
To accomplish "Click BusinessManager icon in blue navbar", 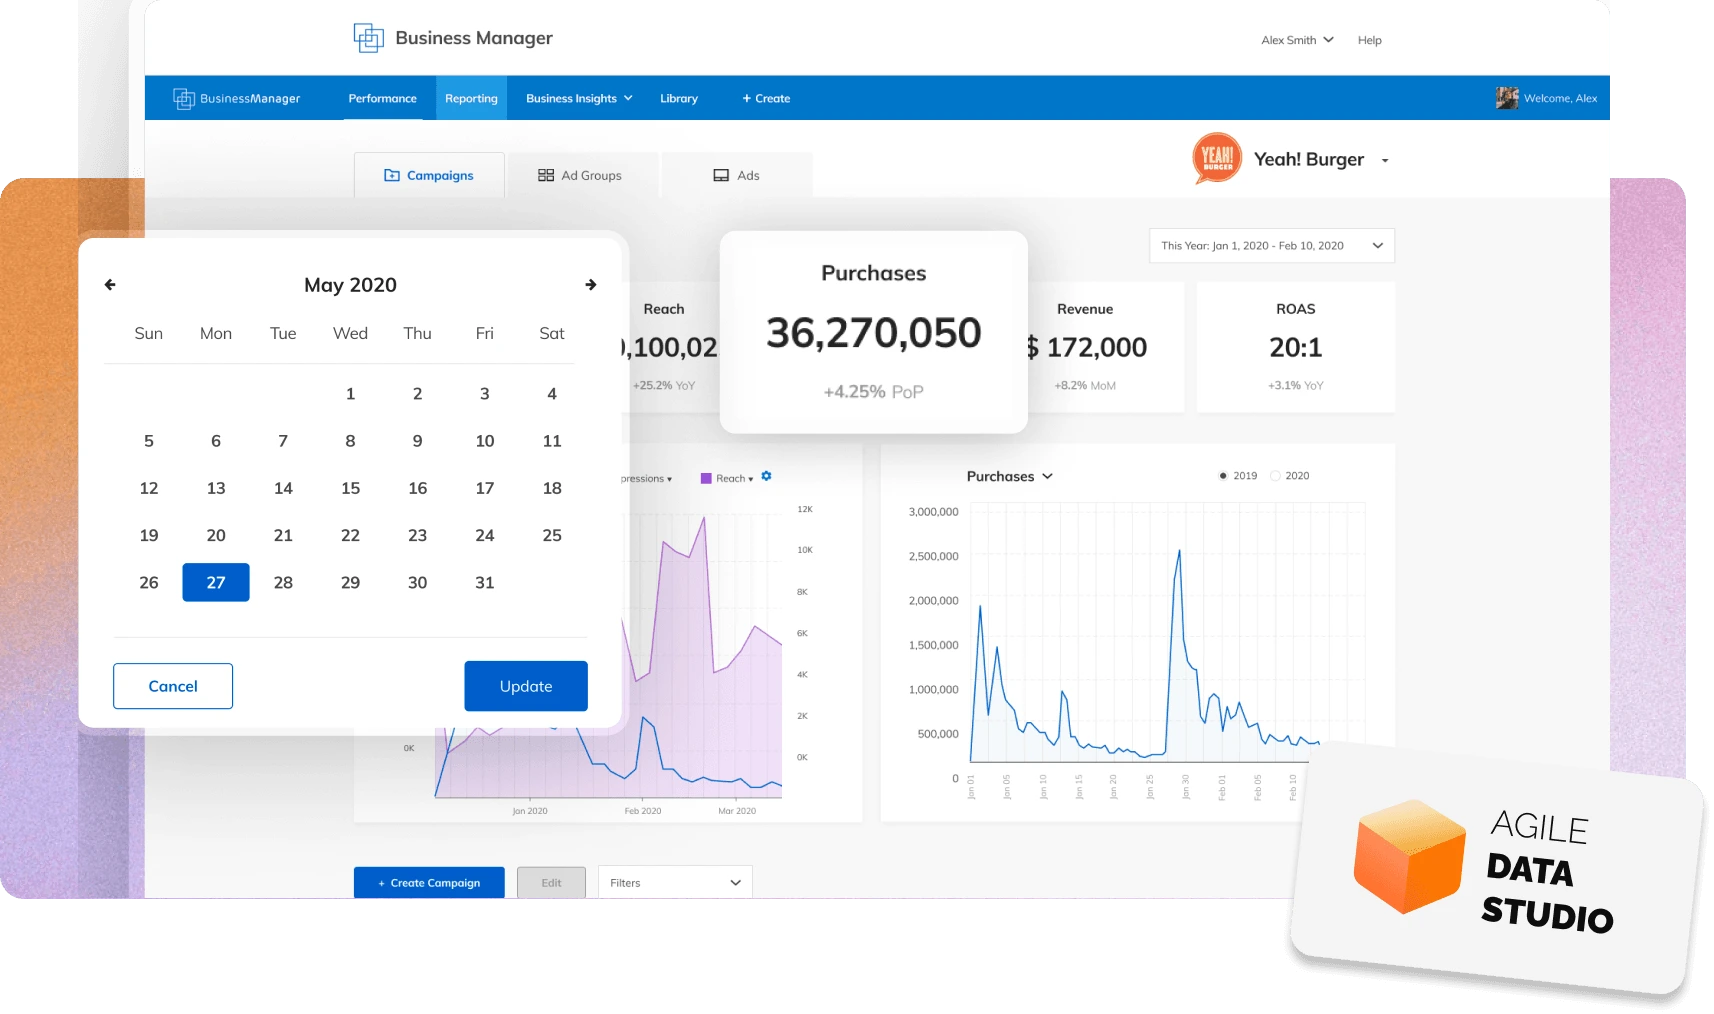I will click(x=184, y=98).
